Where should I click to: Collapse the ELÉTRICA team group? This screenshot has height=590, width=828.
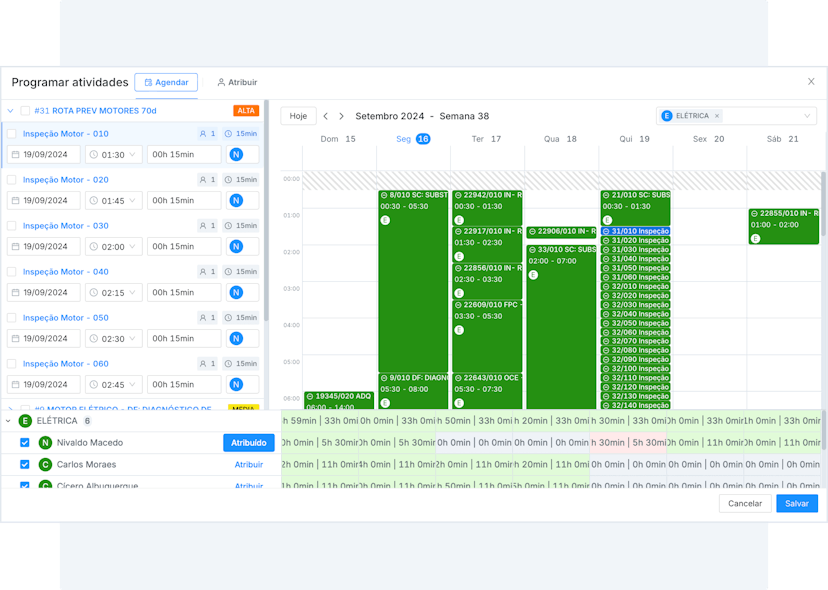coord(8,421)
